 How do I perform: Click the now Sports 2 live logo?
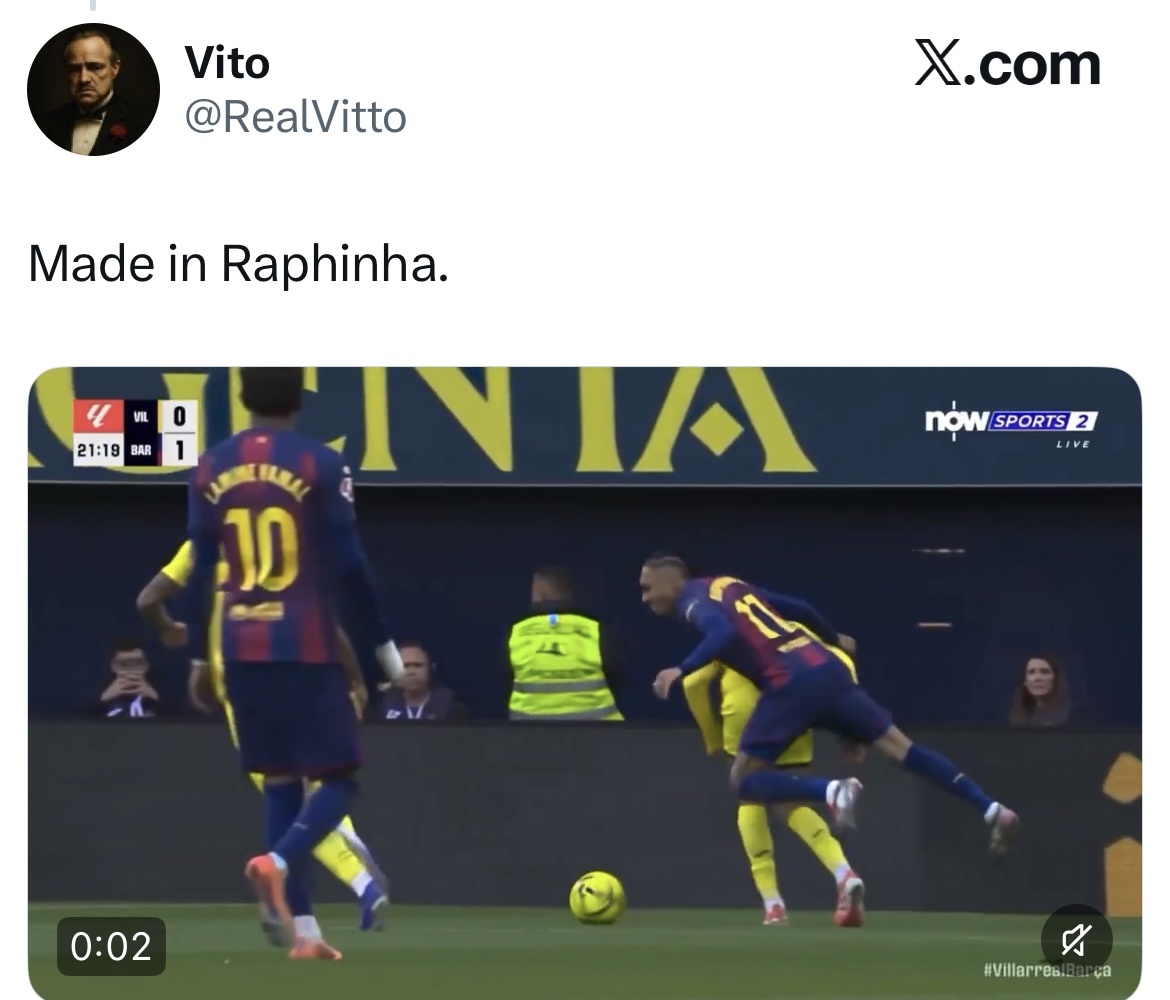1011,421
